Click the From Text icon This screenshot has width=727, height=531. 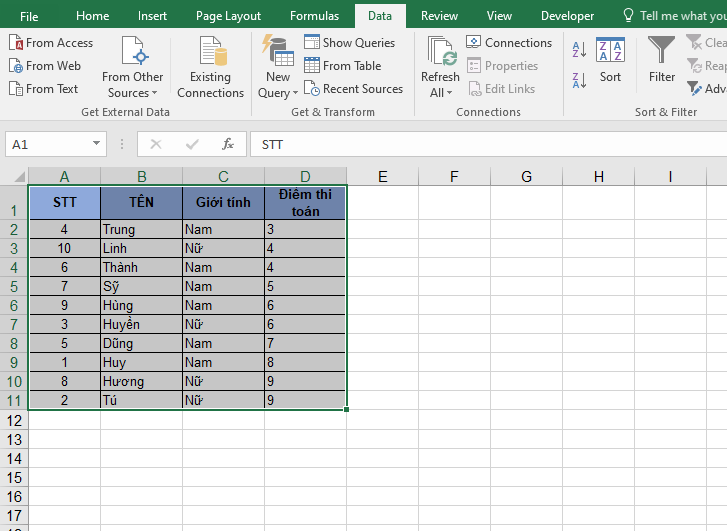point(16,89)
